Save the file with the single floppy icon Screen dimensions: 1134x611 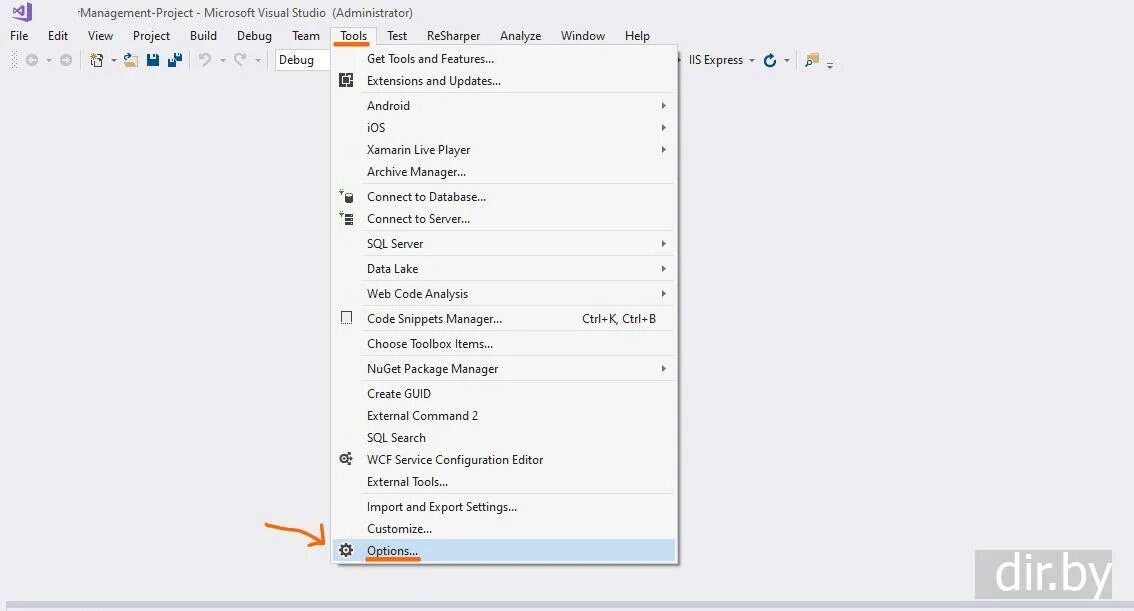[x=153, y=60]
